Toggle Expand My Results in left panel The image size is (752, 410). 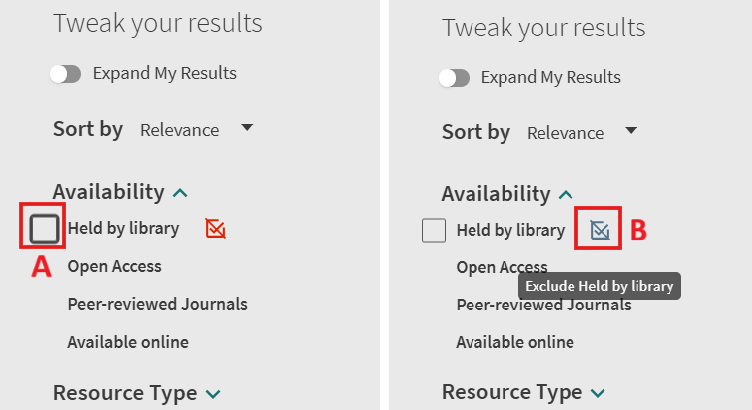pyautogui.click(x=65, y=73)
